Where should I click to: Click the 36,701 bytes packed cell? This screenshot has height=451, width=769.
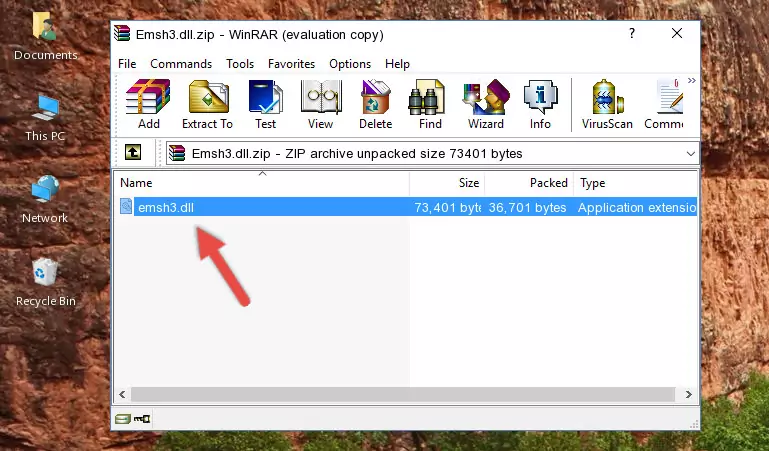[527, 207]
